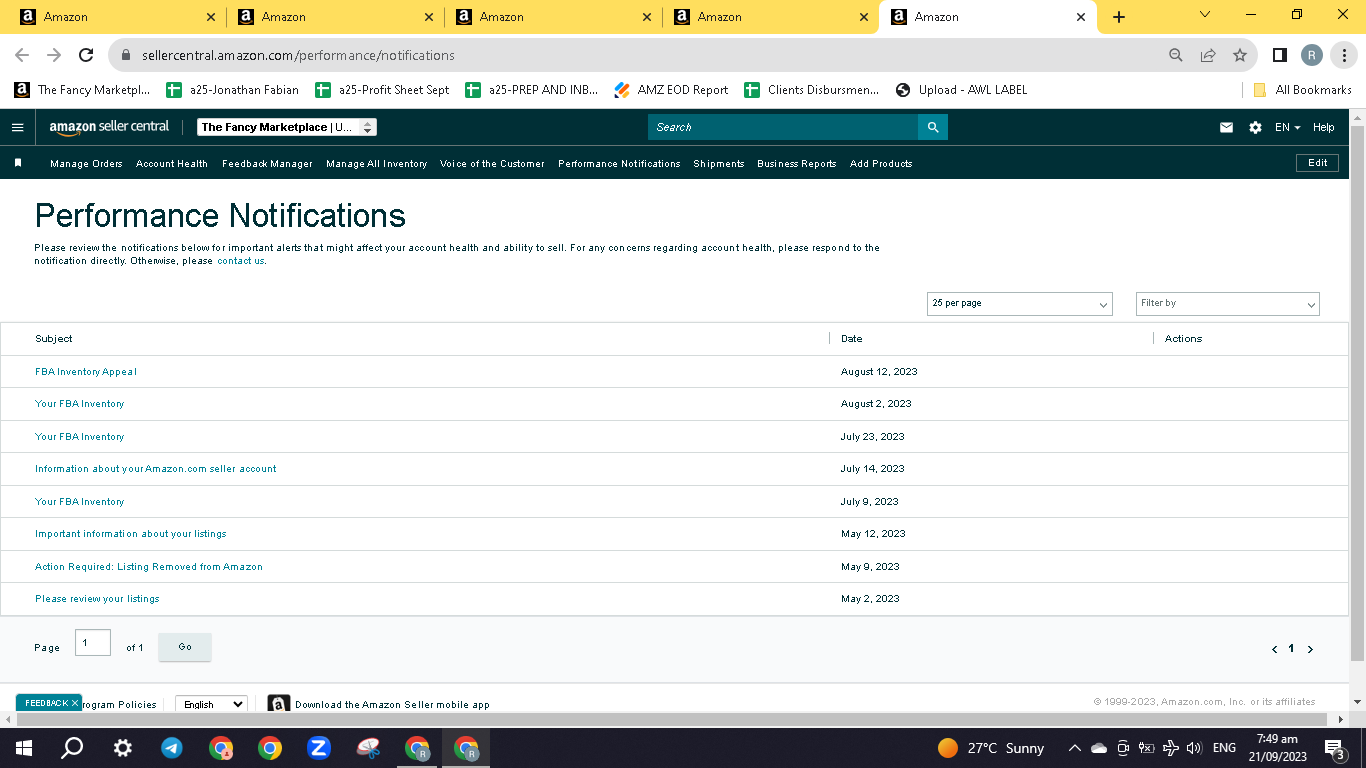1366x768 pixels.
Task: Click the Amazon Seller Central logo
Action: coord(109,127)
